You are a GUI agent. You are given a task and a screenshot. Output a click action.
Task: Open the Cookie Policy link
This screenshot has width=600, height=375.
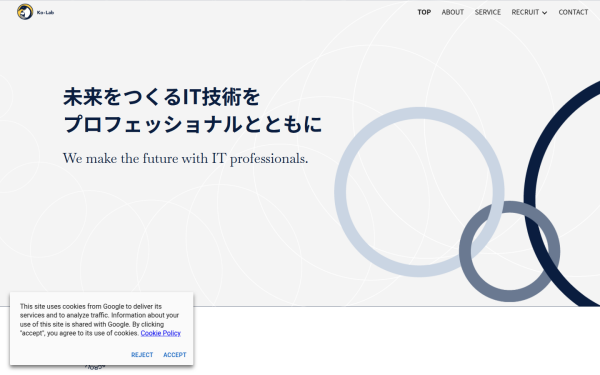point(160,333)
